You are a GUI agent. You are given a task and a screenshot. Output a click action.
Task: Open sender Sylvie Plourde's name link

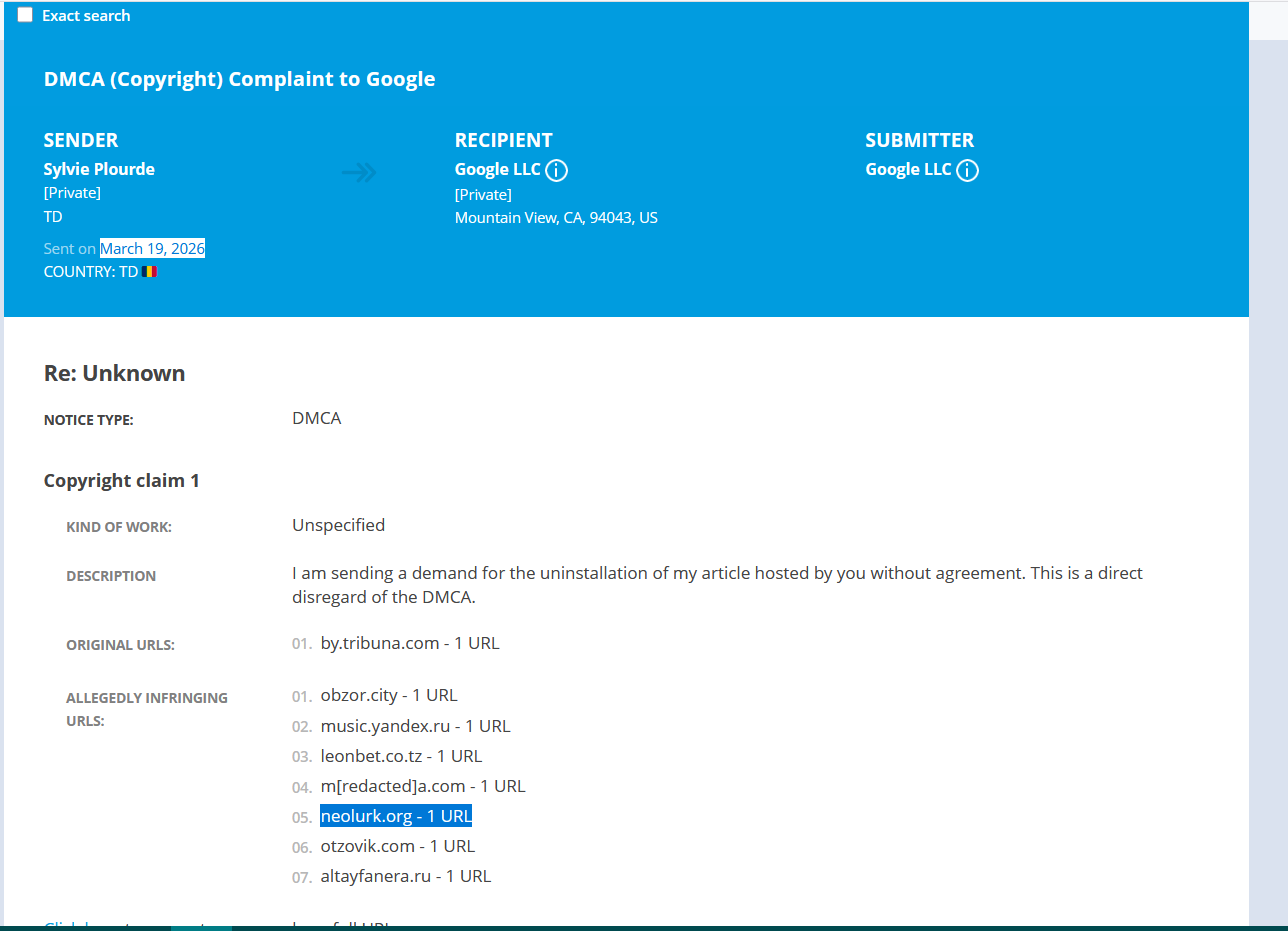[99, 169]
